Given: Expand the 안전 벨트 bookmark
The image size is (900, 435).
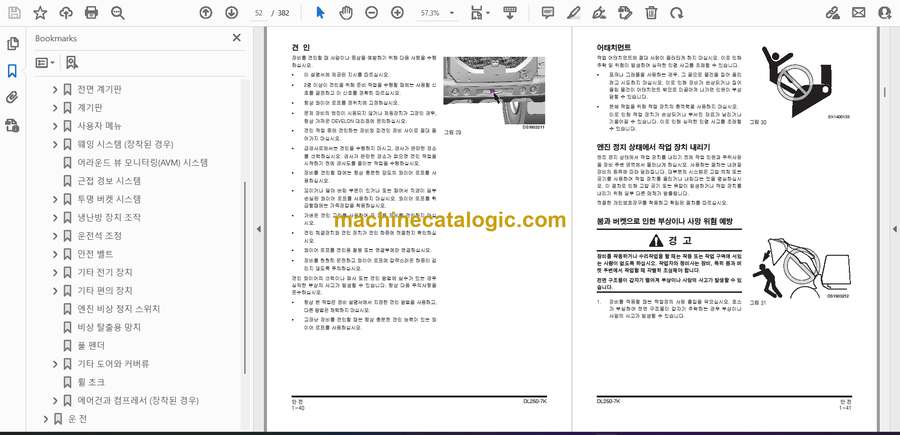Looking at the screenshot, I should (x=55, y=254).
